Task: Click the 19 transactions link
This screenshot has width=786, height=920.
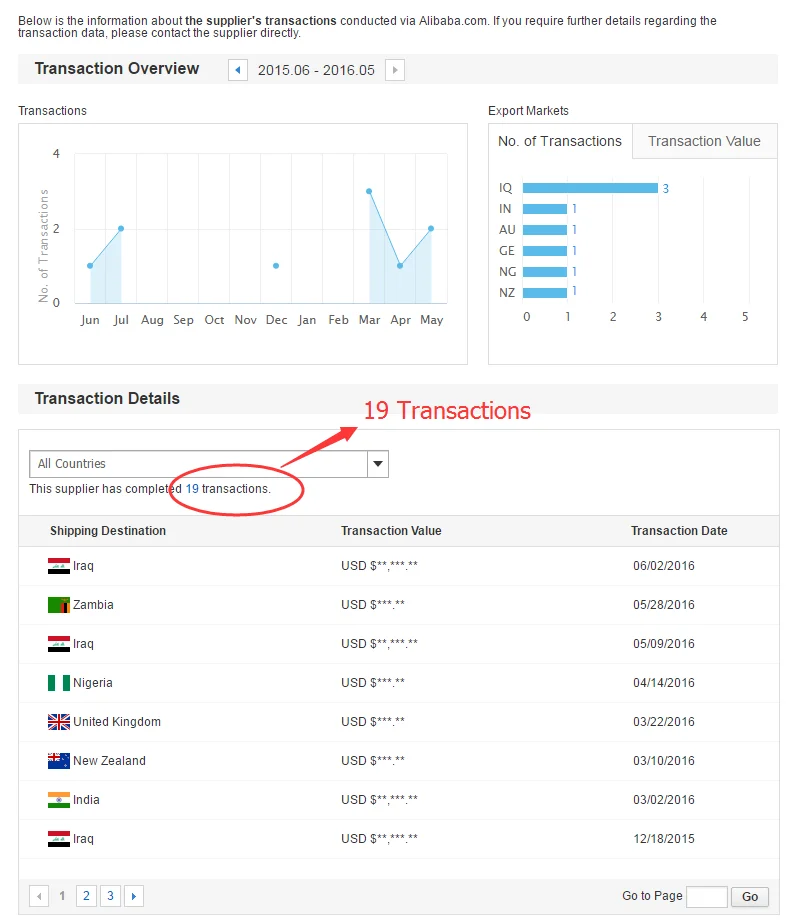Action: coord(192,489)
